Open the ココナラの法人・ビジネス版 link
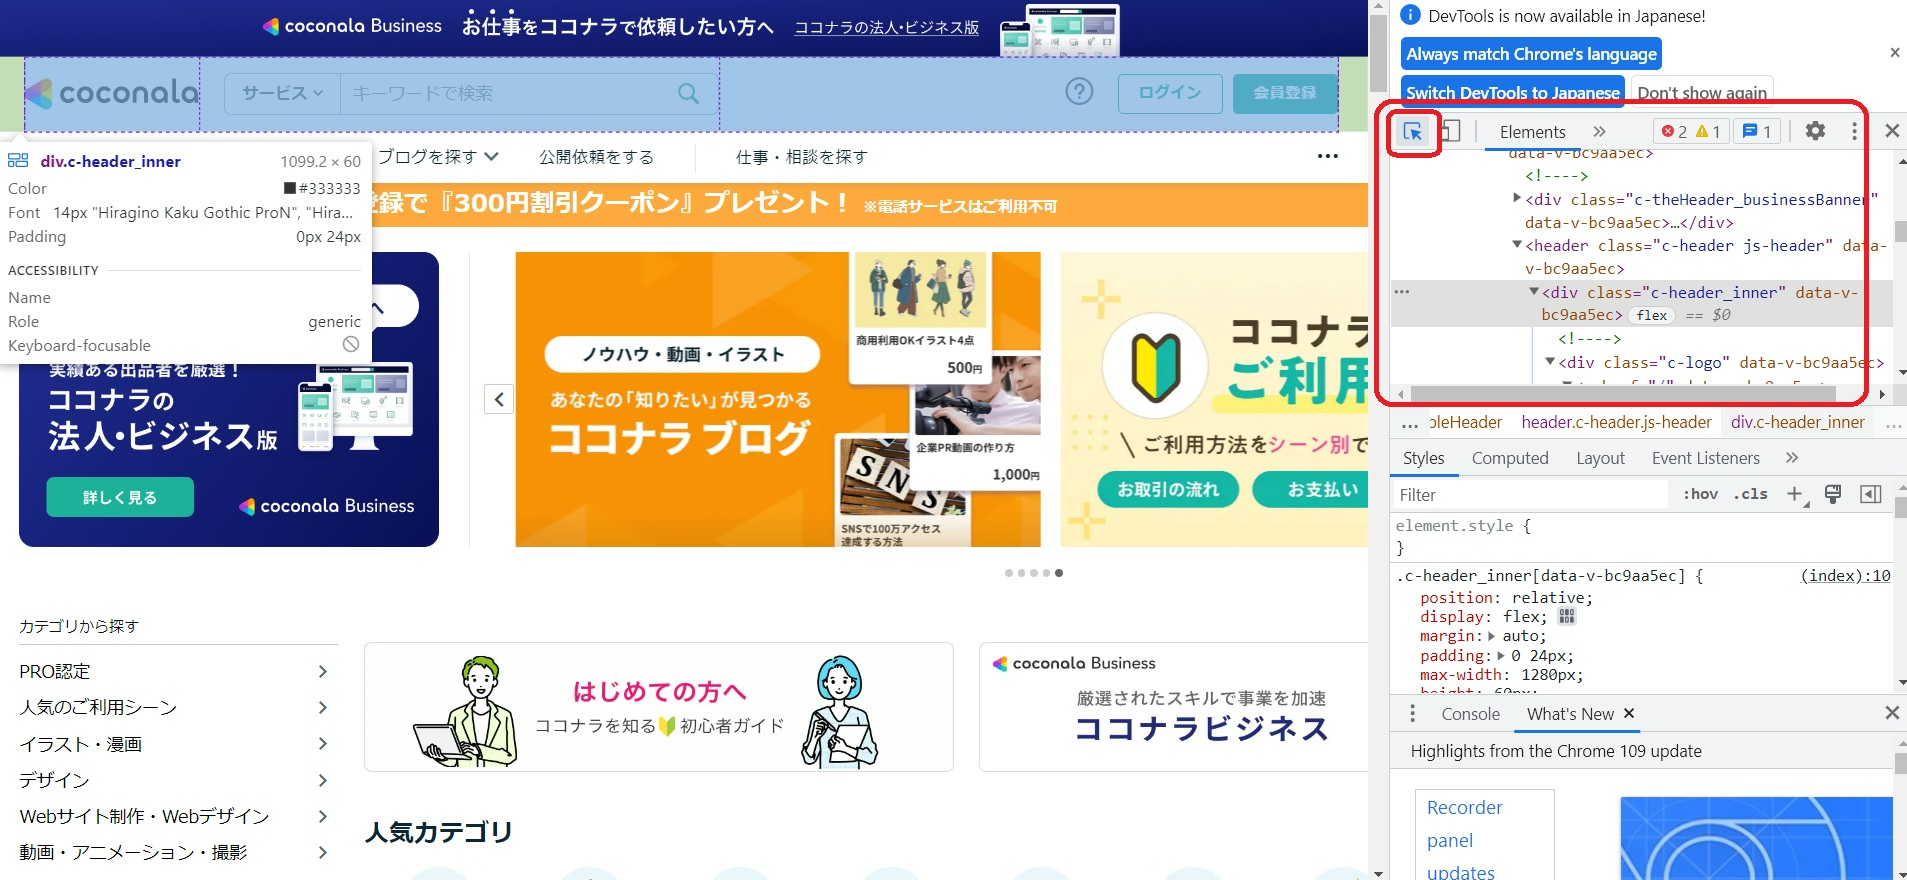 887,28
